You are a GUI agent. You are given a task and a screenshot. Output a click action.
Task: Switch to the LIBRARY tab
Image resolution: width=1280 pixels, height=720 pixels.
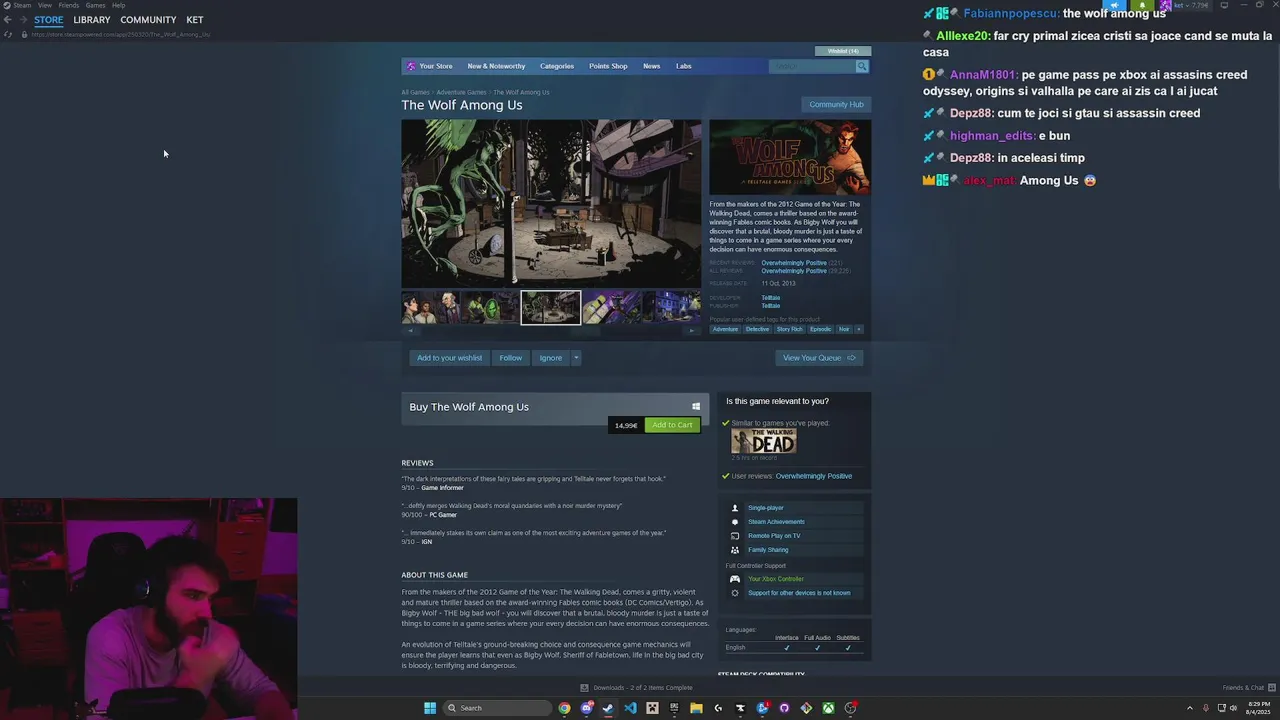point(92,20)
